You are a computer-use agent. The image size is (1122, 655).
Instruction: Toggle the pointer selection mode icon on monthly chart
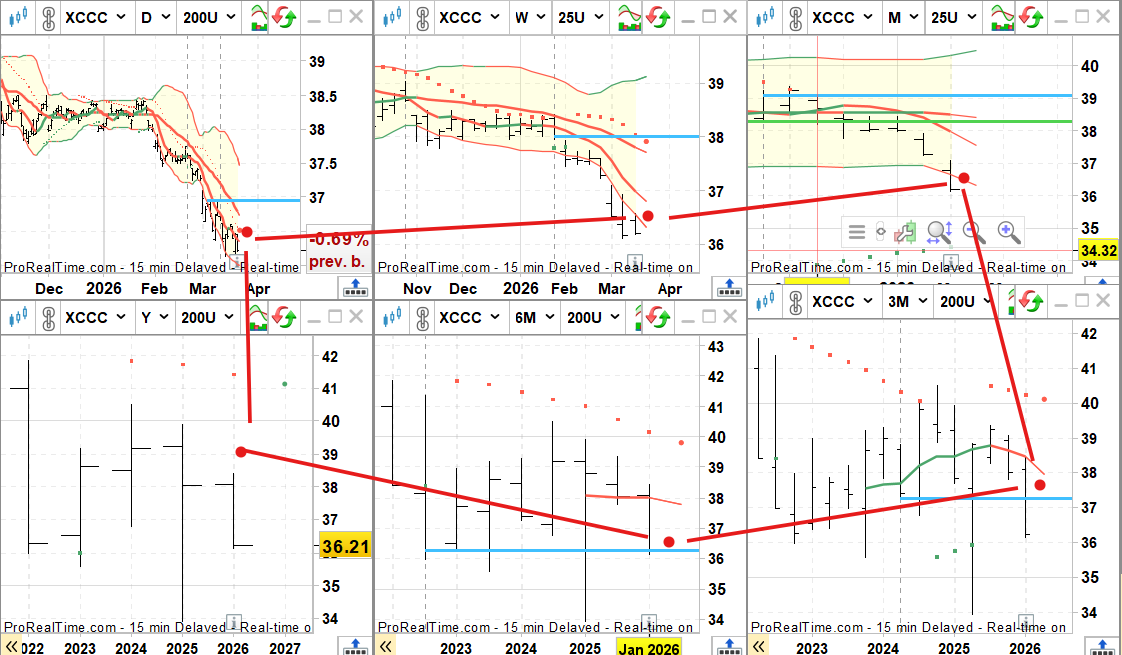[x=880, y=232]
